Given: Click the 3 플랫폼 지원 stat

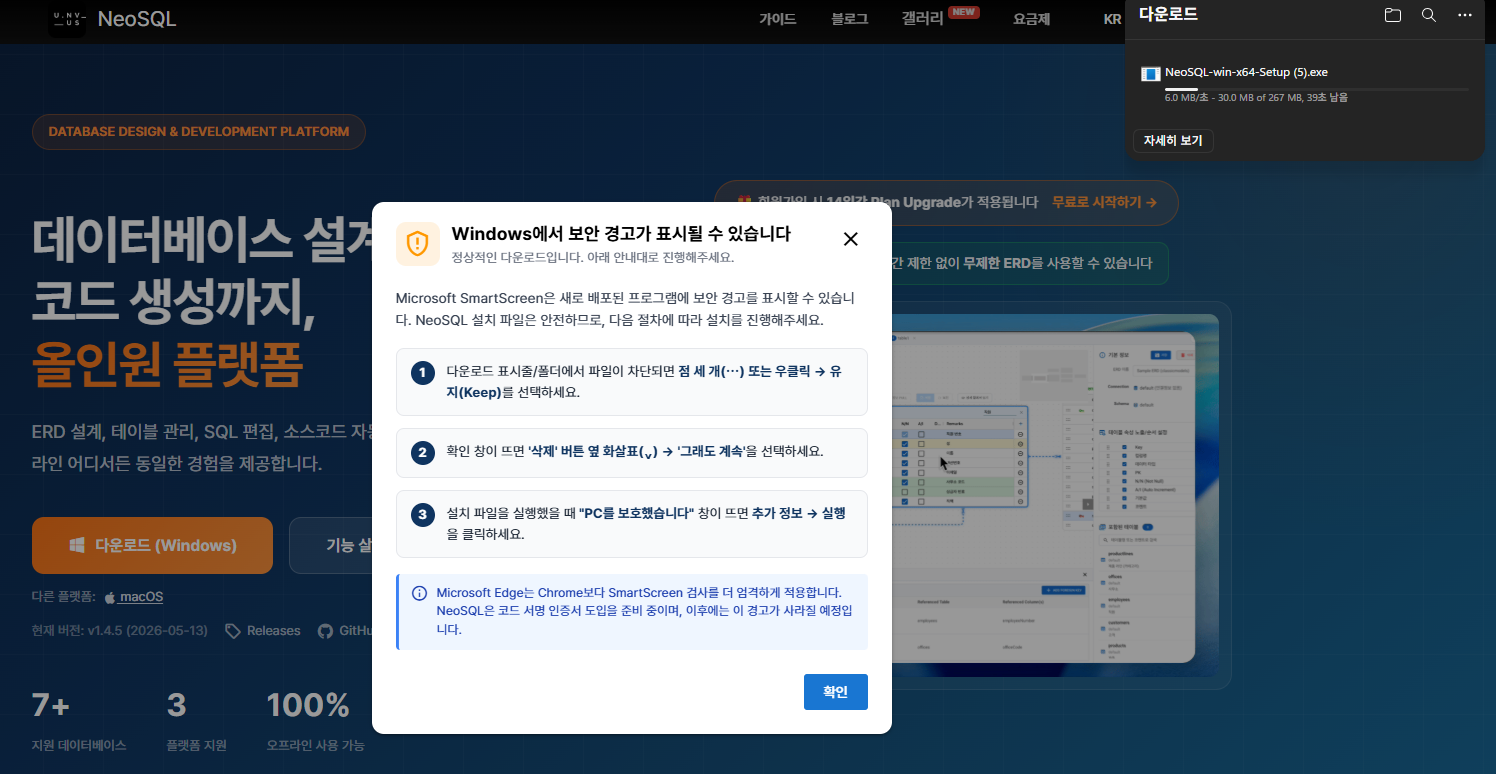Looking at the screenshot, I should click(x=197, y=721).
